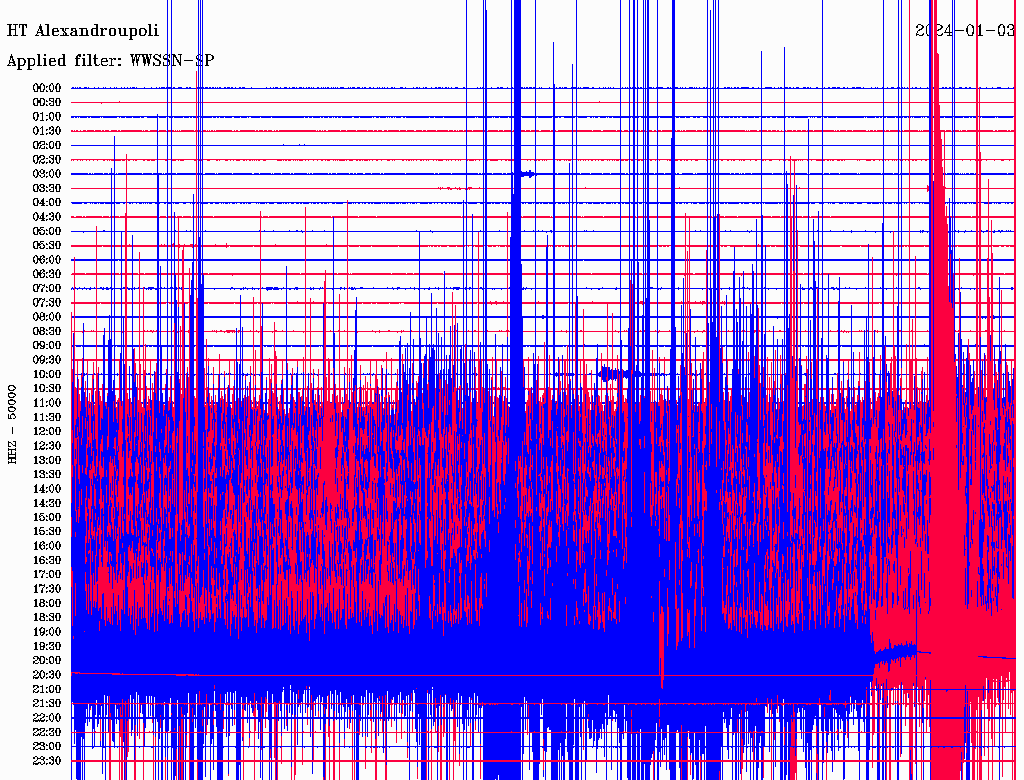
Task: Click the 16:00 time label
Action: (x=47, y=546)
